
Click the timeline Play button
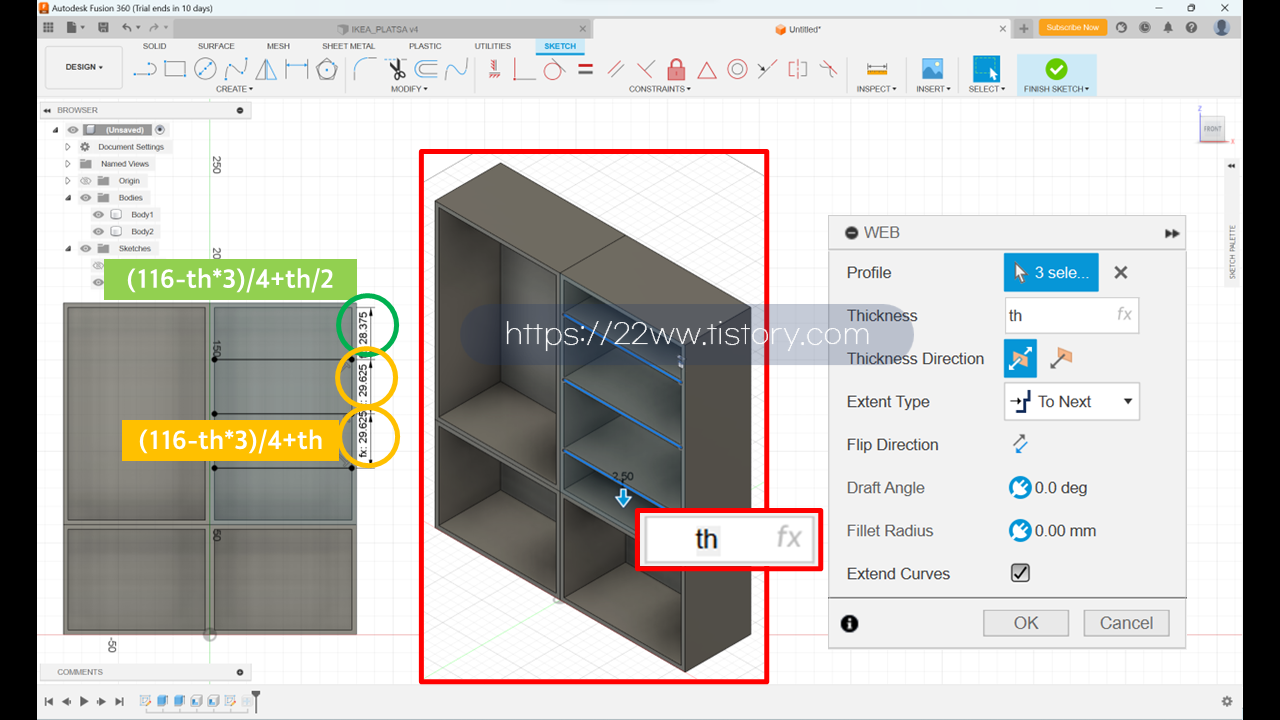pyautogui.click(x=84, y=702)
